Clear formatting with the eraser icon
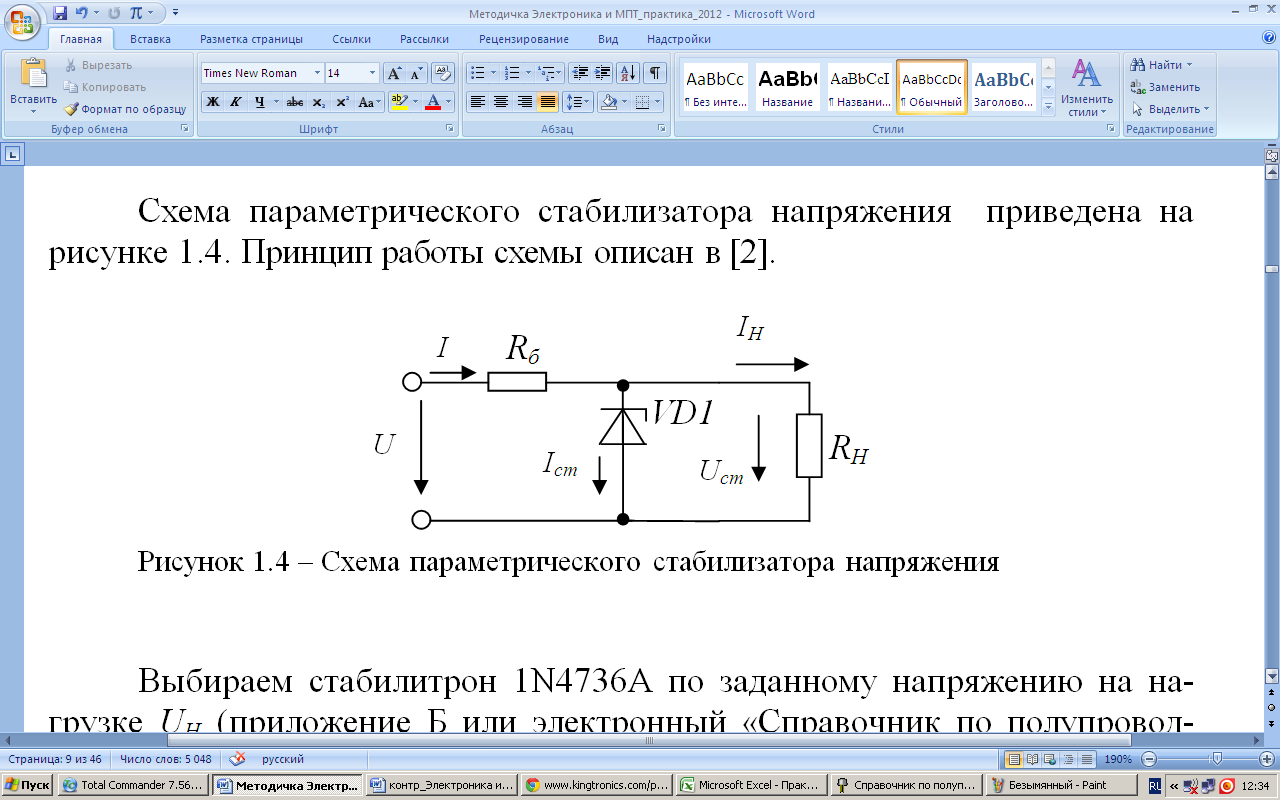This screenshot has height=800, width=1280. (x=443, y=73)
